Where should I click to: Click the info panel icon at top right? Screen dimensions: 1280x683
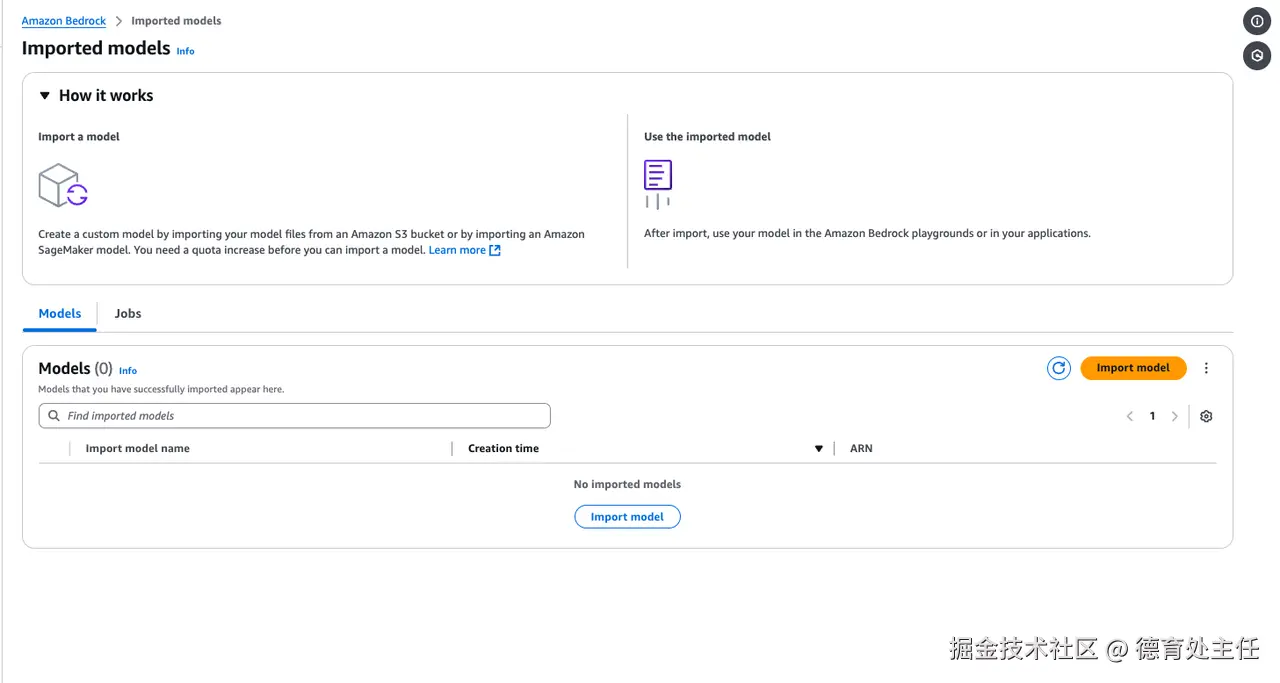[1257, 21]
